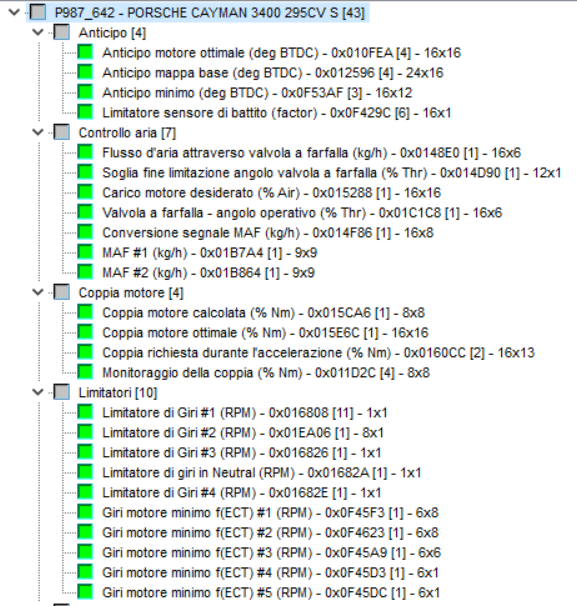Click green icon beside Anticipo motore ottimale

click(85, 52)
